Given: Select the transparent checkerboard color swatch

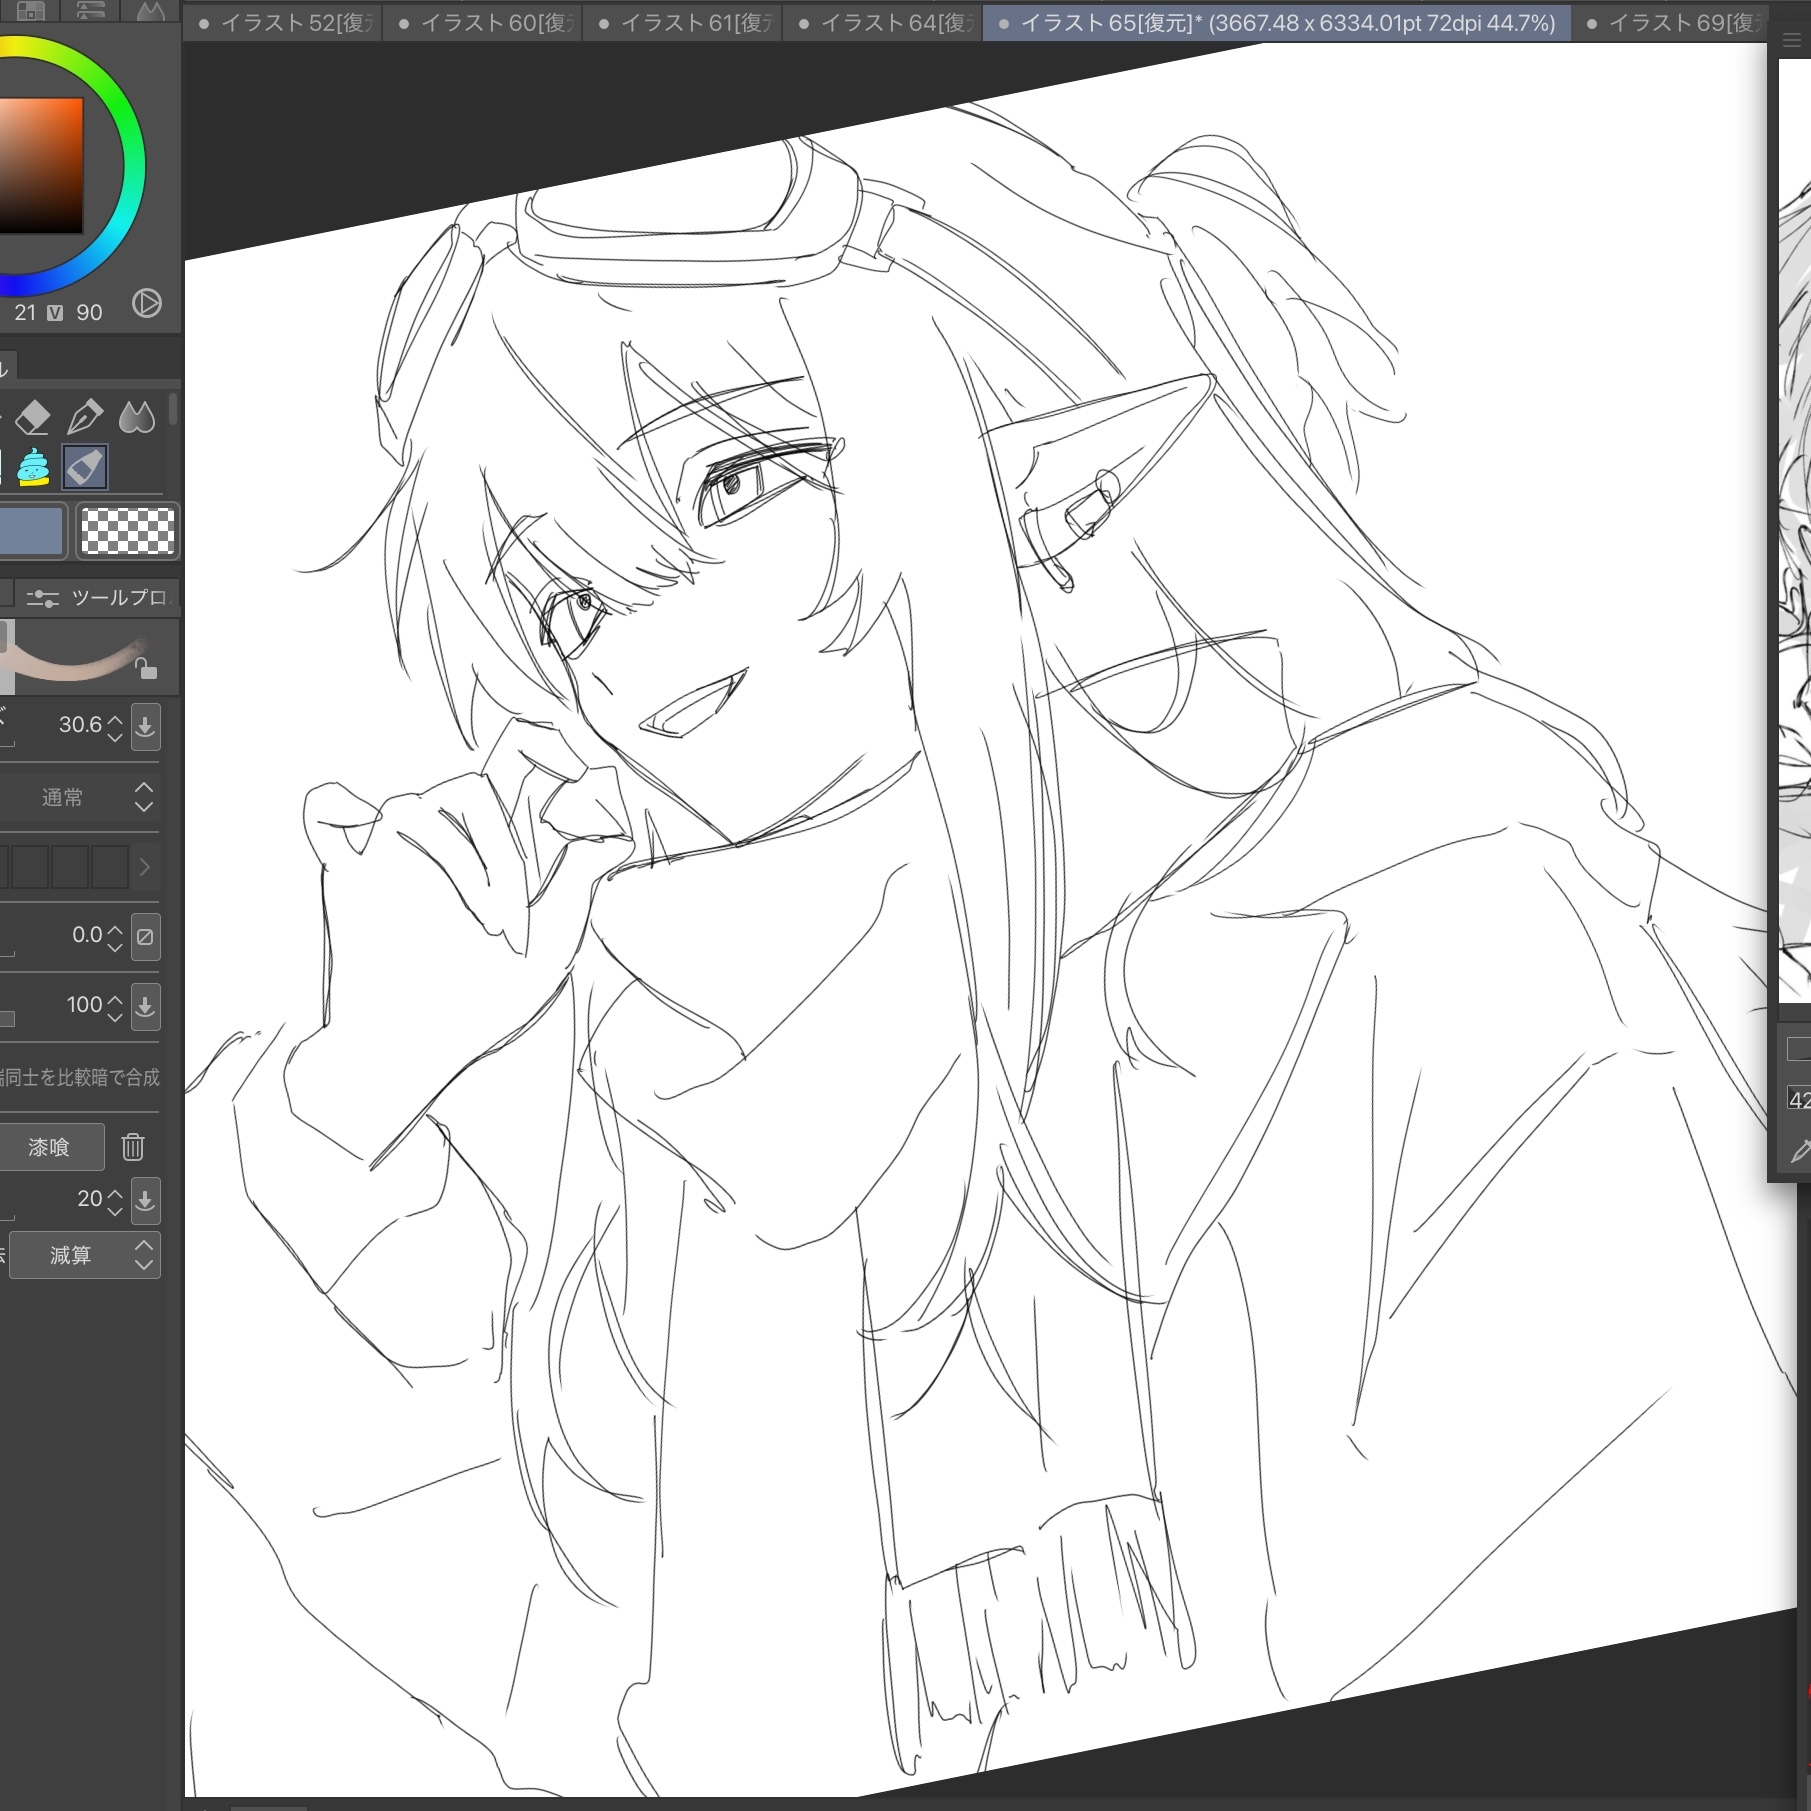Looking at the screenshot, I should tap(127, 530).
